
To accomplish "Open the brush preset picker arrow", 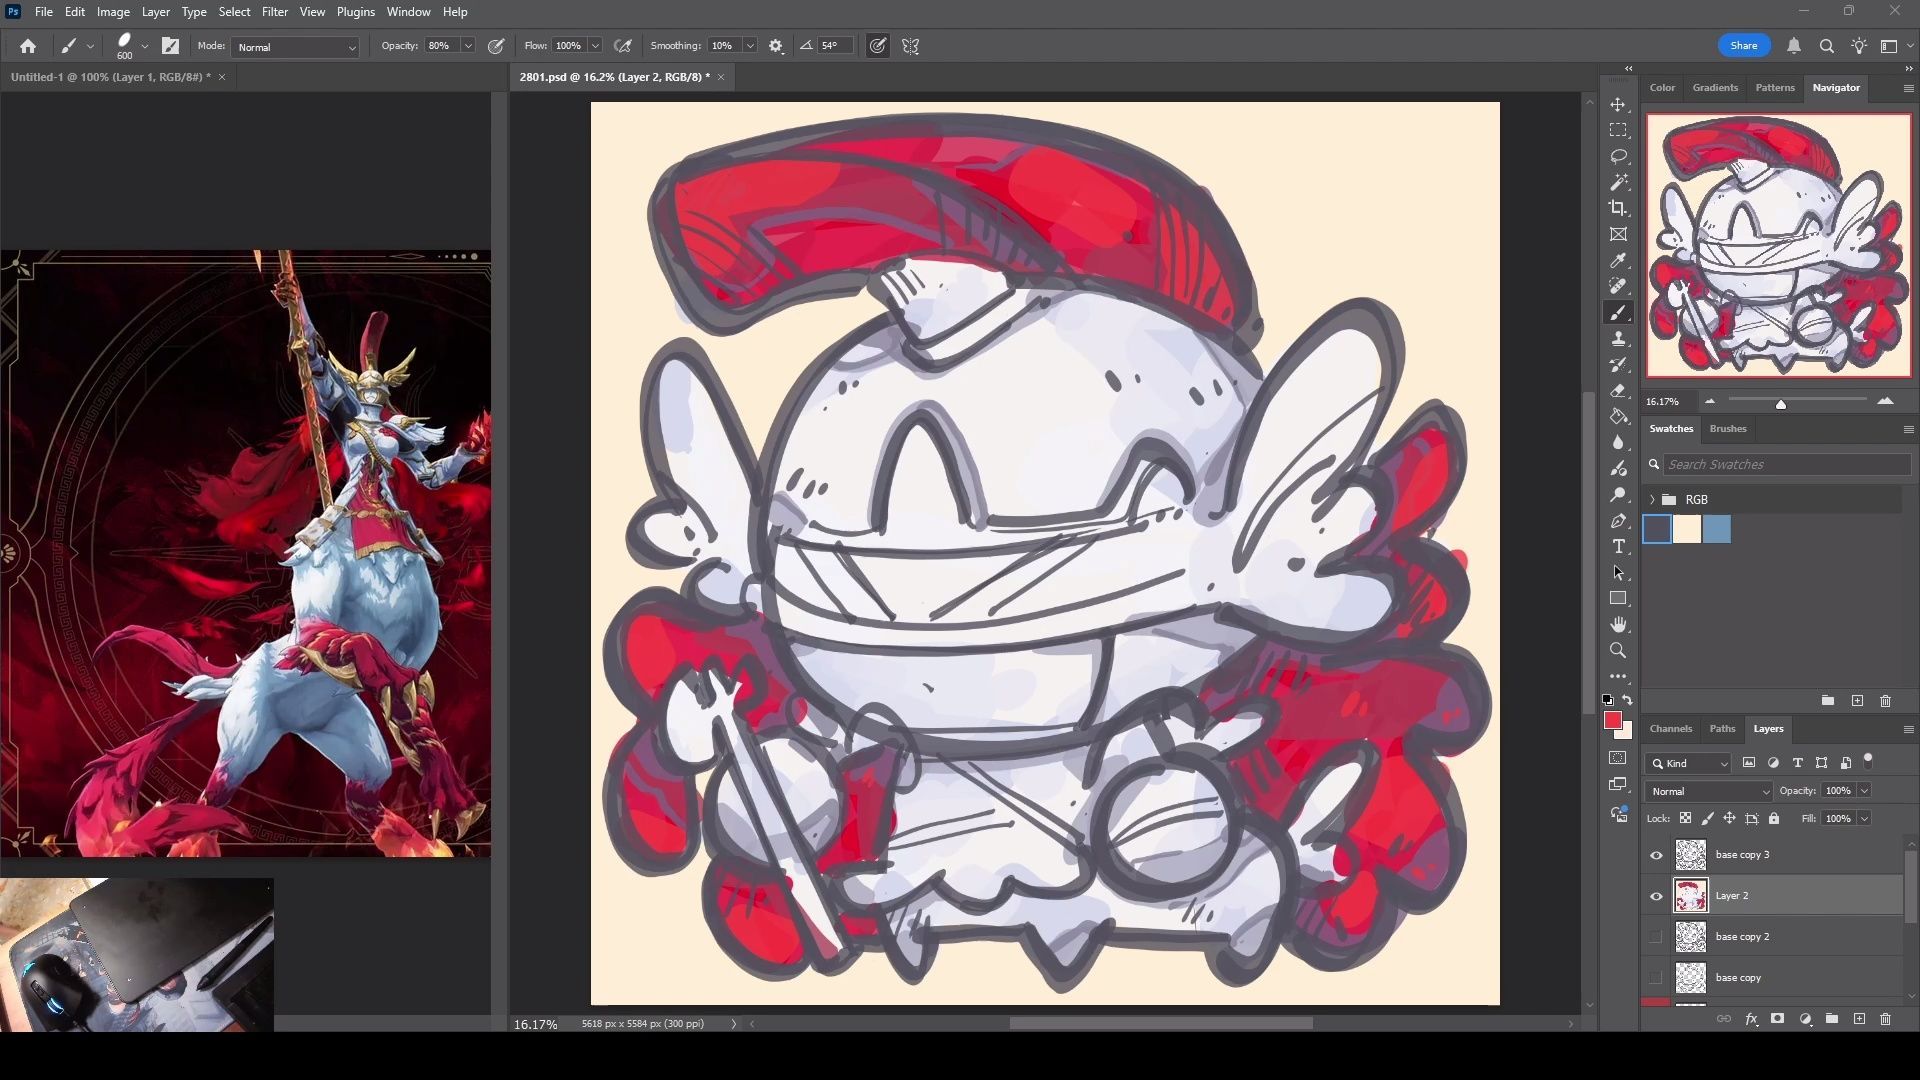I will click(x=145, y=46).
